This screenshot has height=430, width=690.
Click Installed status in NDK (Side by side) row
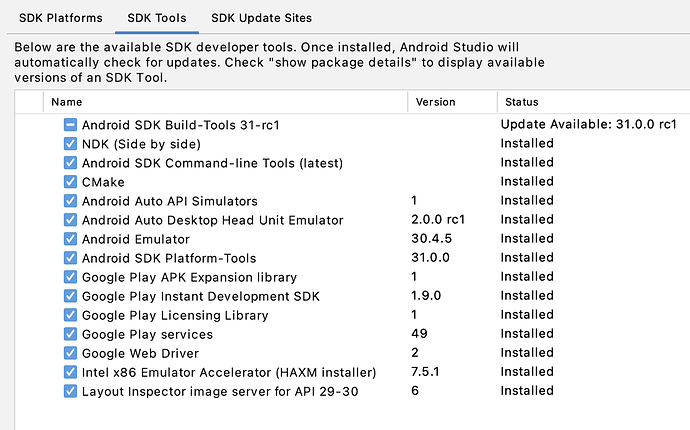[x=527, y=143]
